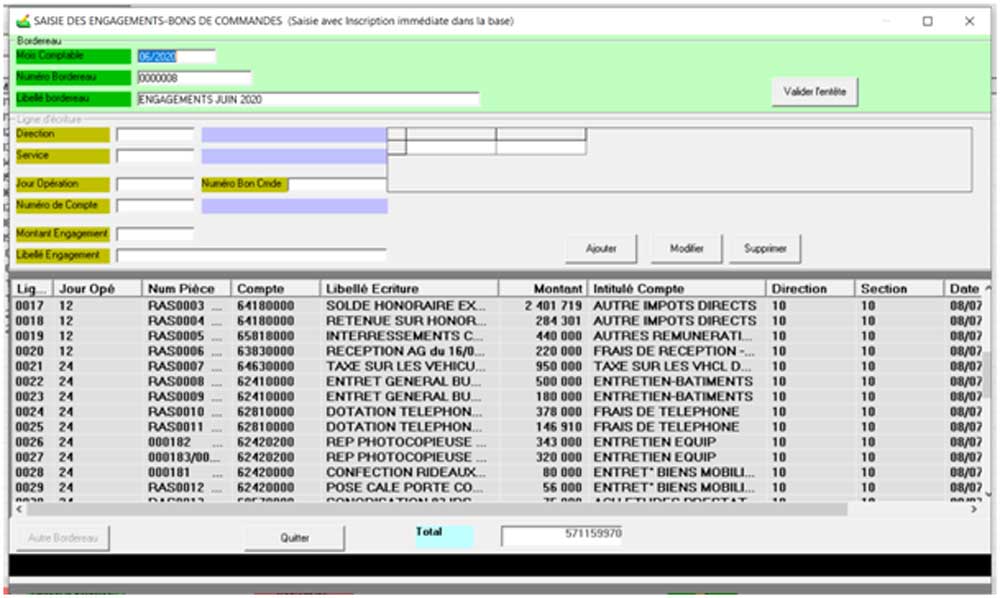Sort by the Montant column header

[543, 289]
